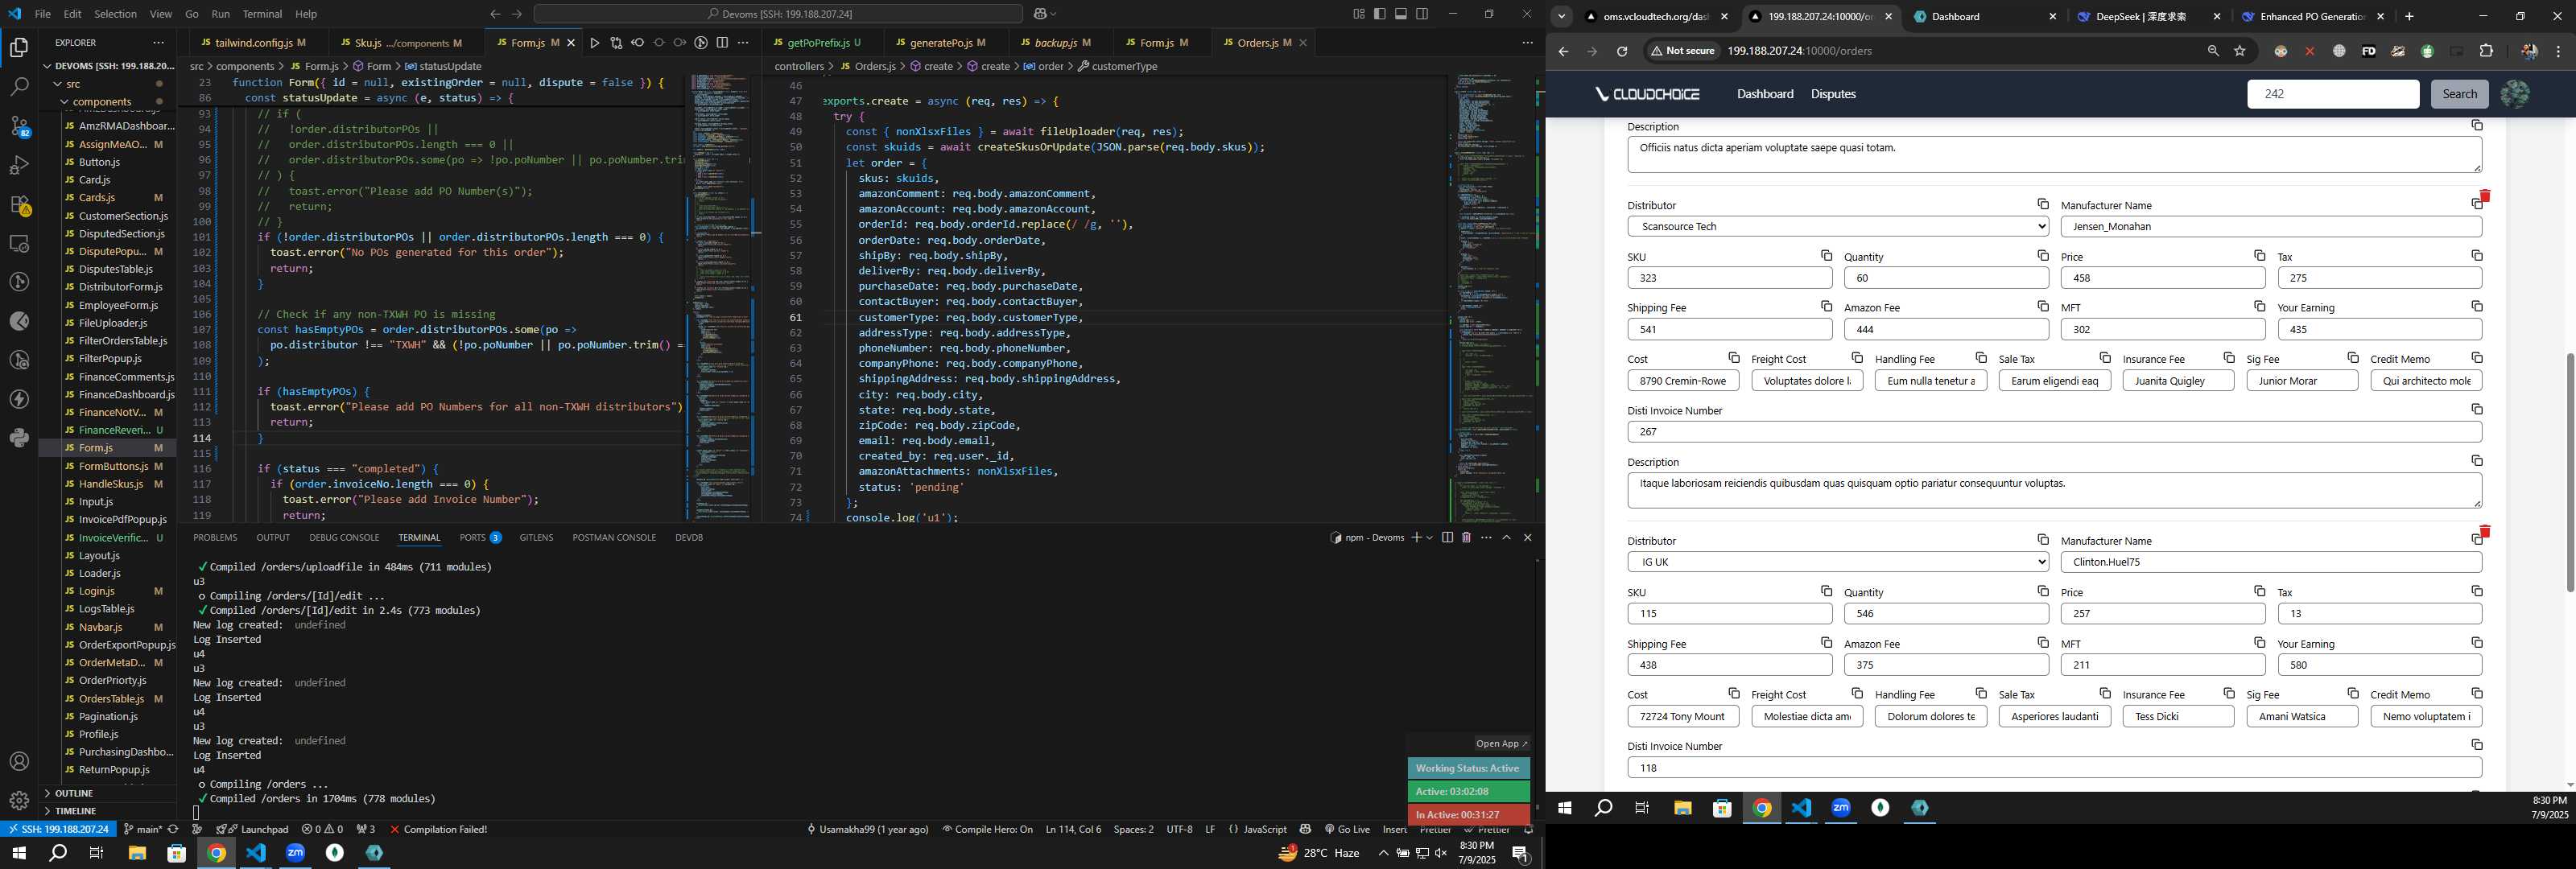Open the Search view in VS Code activity bar
This screenshot has width=2576, height=869.
[19, 87]
